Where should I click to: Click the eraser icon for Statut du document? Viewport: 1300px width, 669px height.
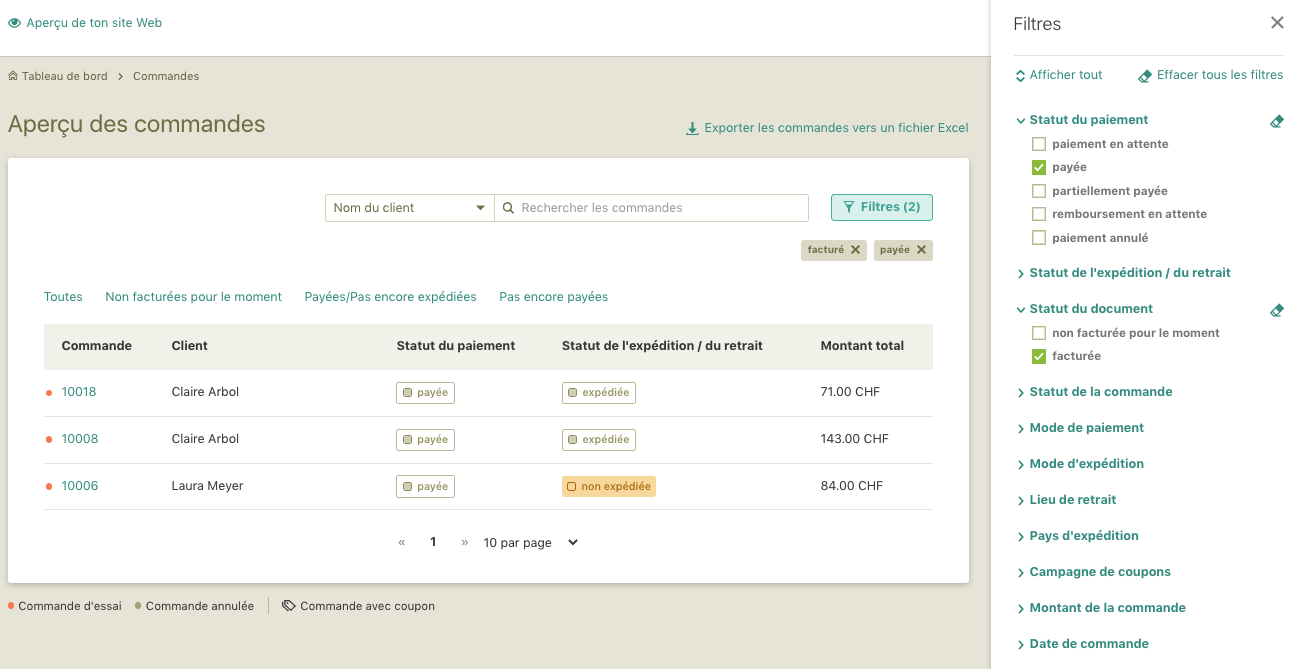pos(1276,310)
